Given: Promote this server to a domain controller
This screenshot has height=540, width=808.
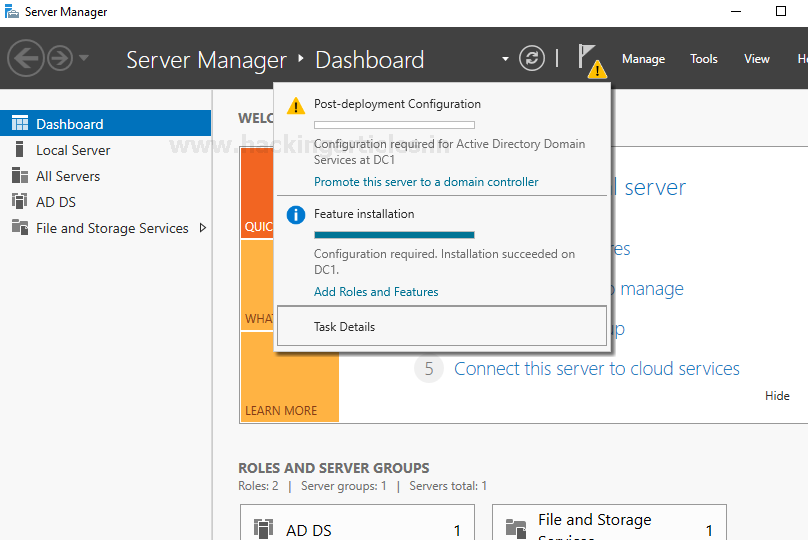Looking at the screenshot, I should (x=426, y=182).
